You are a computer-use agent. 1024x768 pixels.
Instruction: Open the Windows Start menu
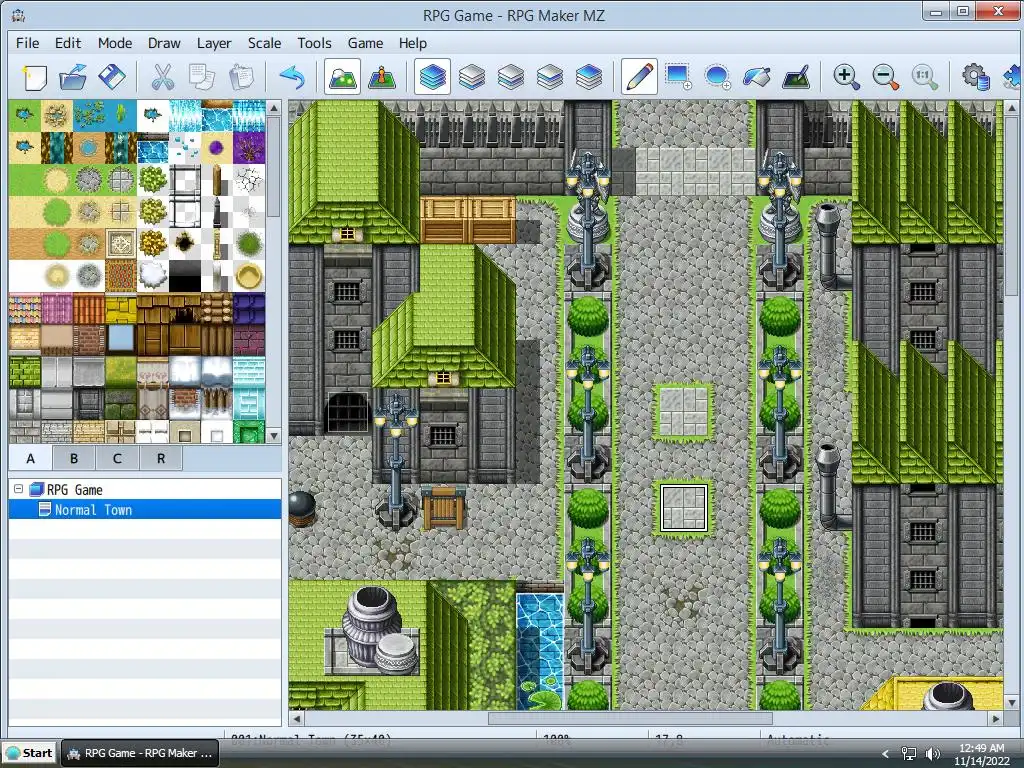click(x=29, y=752)
